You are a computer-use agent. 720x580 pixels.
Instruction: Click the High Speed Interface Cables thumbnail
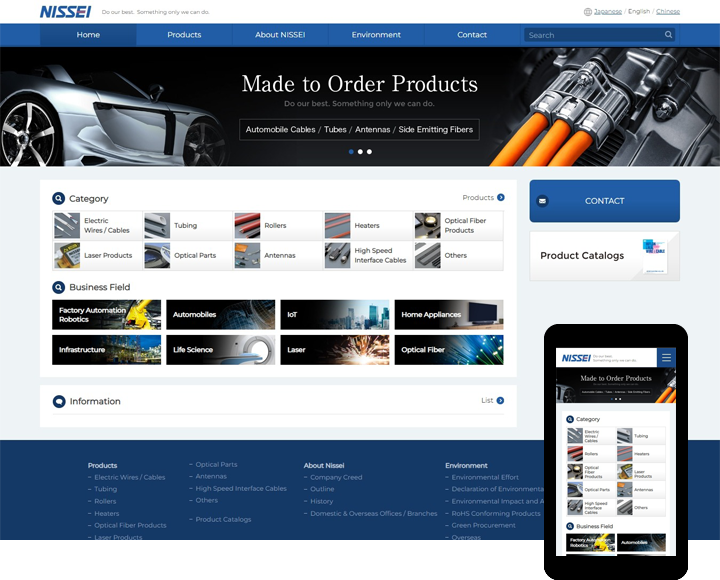pyautogui.click(x=337, y=255)
